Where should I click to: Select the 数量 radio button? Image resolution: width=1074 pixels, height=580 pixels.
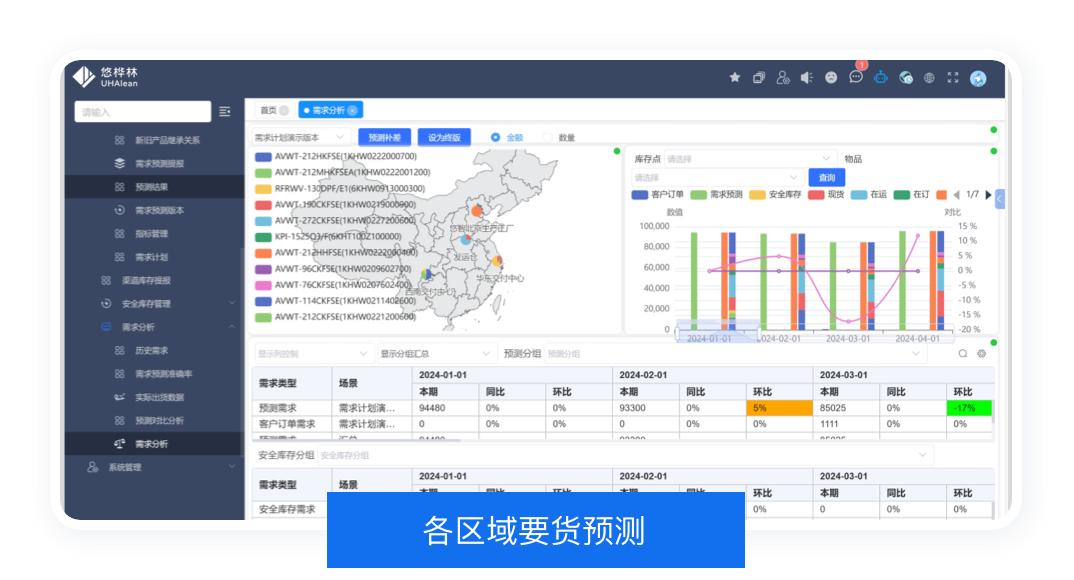point(547,137)
